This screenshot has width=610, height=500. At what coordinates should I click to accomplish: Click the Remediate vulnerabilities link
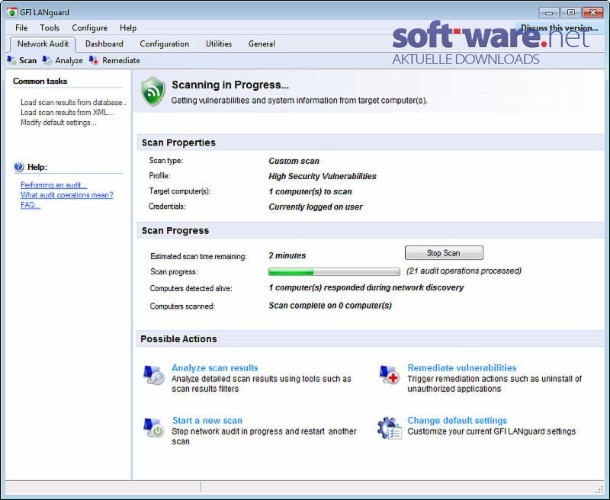pos(462,368)
